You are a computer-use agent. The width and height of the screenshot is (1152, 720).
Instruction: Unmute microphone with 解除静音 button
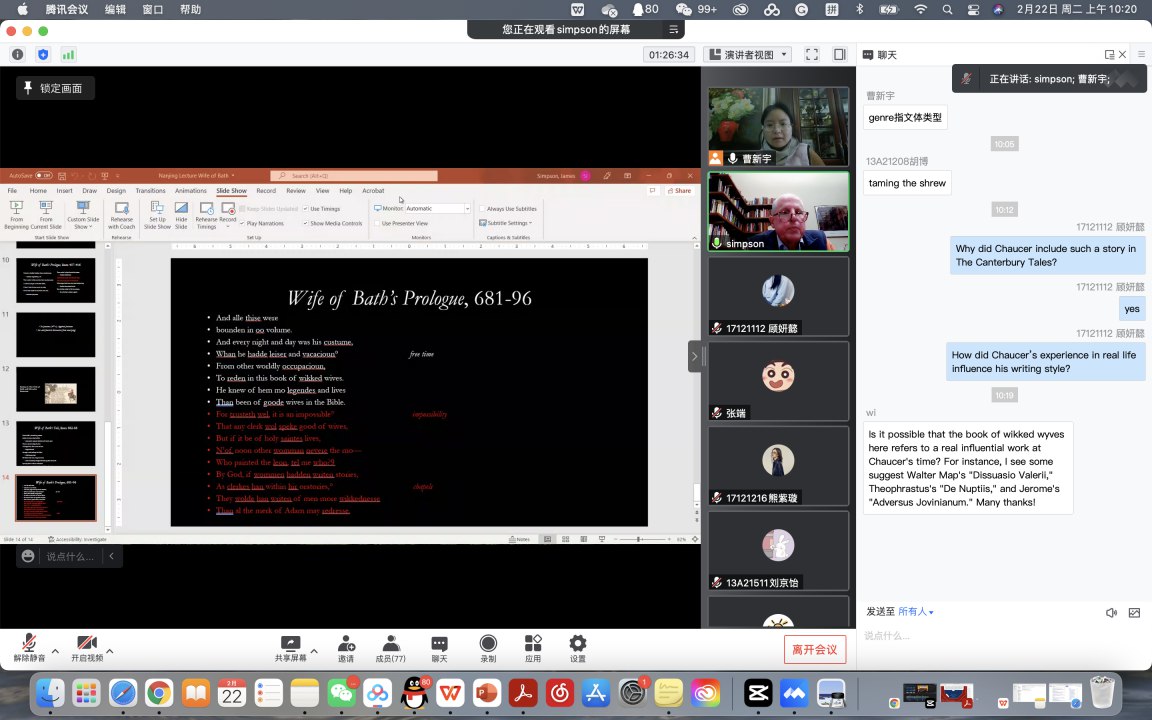click(29, 647)
